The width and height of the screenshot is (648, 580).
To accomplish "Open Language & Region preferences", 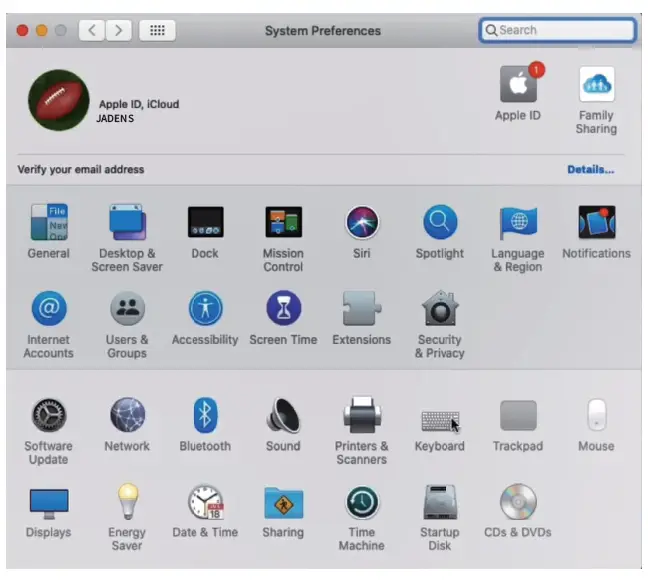I will (x=518, y=222).
